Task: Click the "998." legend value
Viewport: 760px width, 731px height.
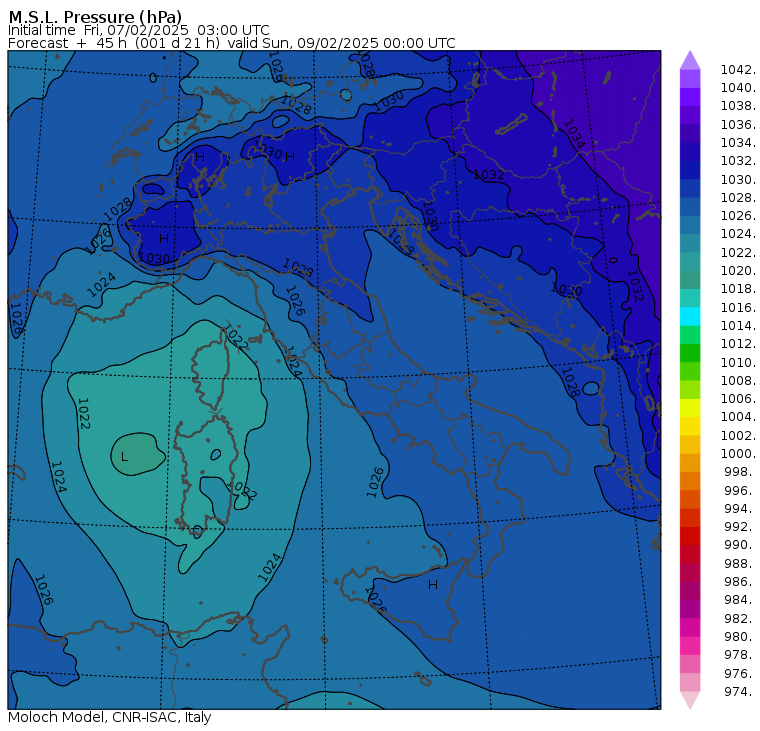Action: [x=740, y=472]
